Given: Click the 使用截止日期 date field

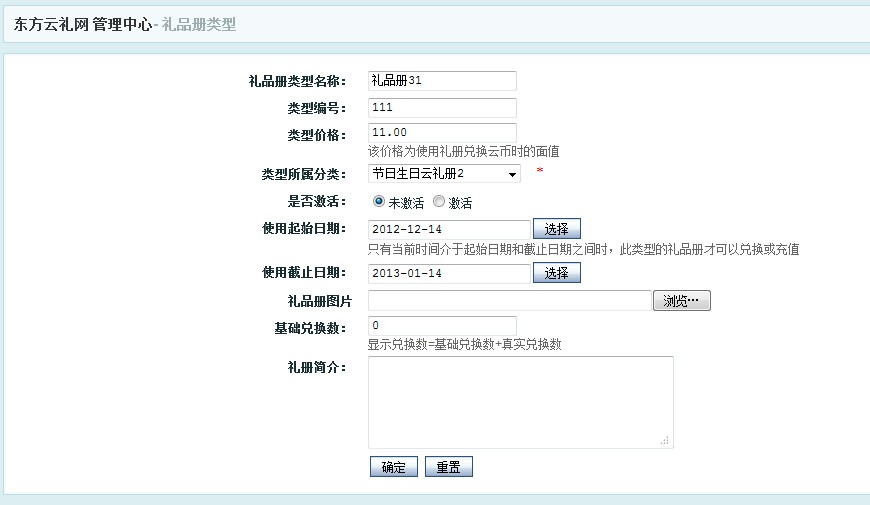Looking at the screenshot, I should [x=449, y=273].
